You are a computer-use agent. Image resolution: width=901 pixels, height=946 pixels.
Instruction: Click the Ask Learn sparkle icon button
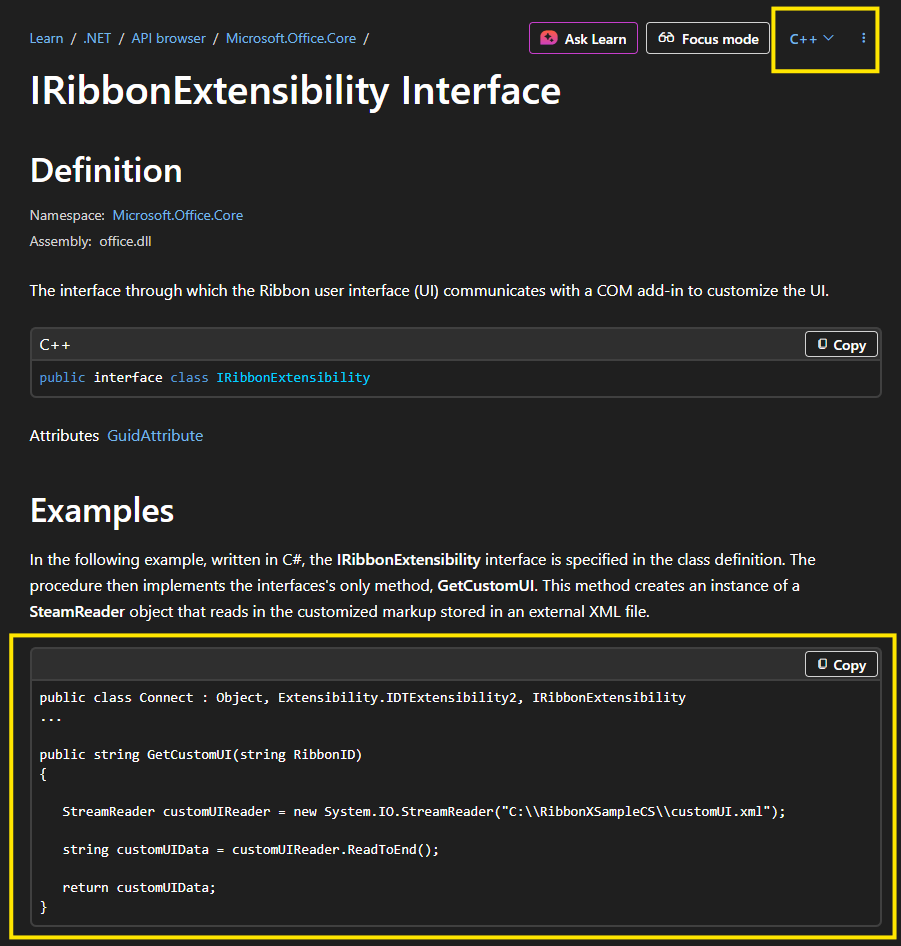(583, 39)
